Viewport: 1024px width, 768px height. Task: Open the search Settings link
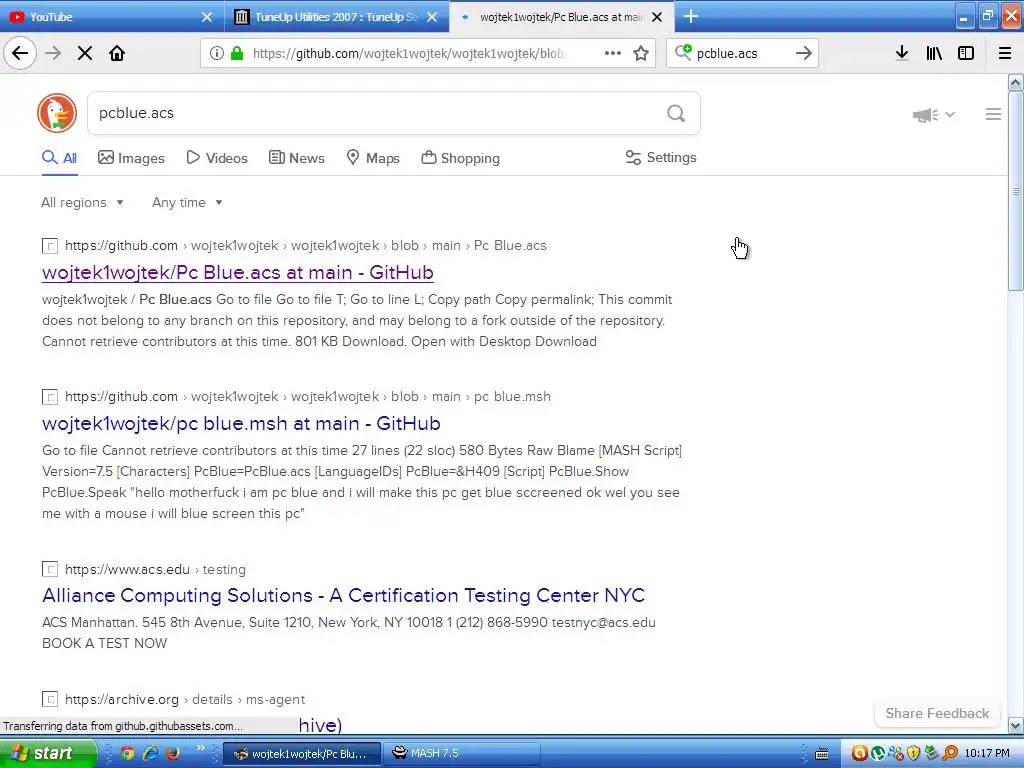pyautogui.click(x=661, y=157)
